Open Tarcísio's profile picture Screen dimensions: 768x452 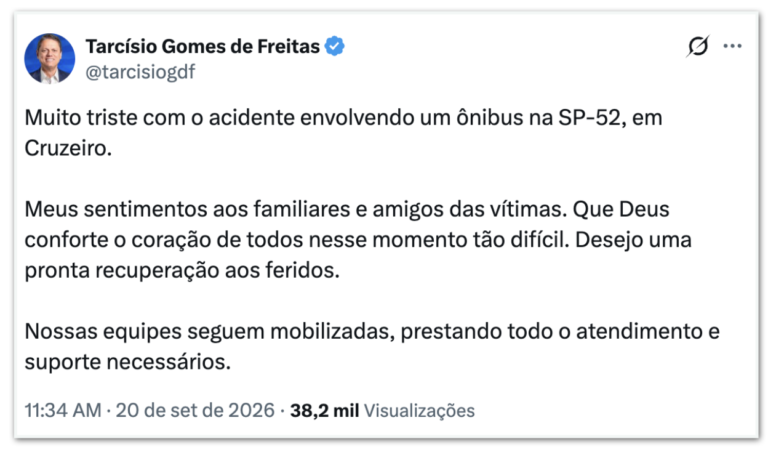coord(50,58)
